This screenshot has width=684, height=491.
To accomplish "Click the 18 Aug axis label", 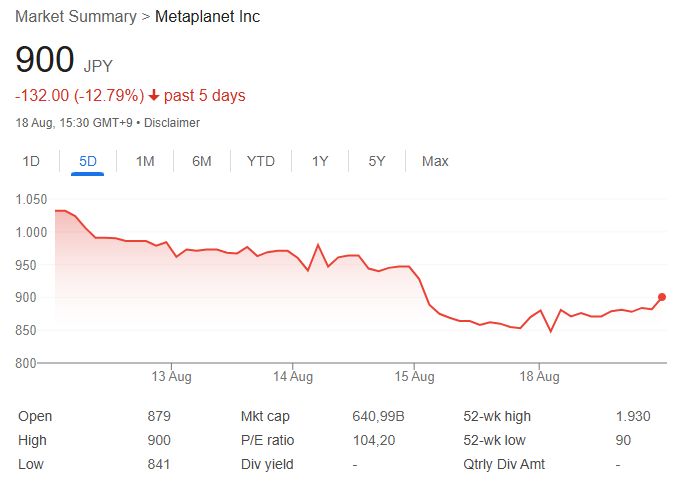I will (540, 377).
